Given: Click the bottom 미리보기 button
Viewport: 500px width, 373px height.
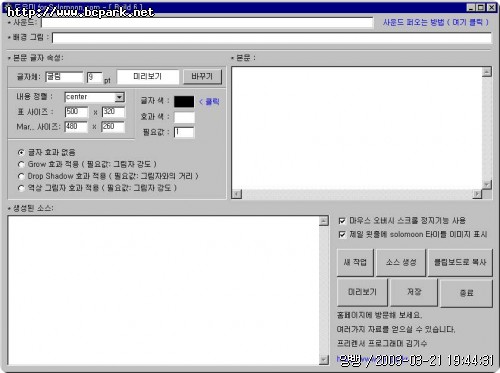Looking at the screenshot, I should click(x=362, y=292).
